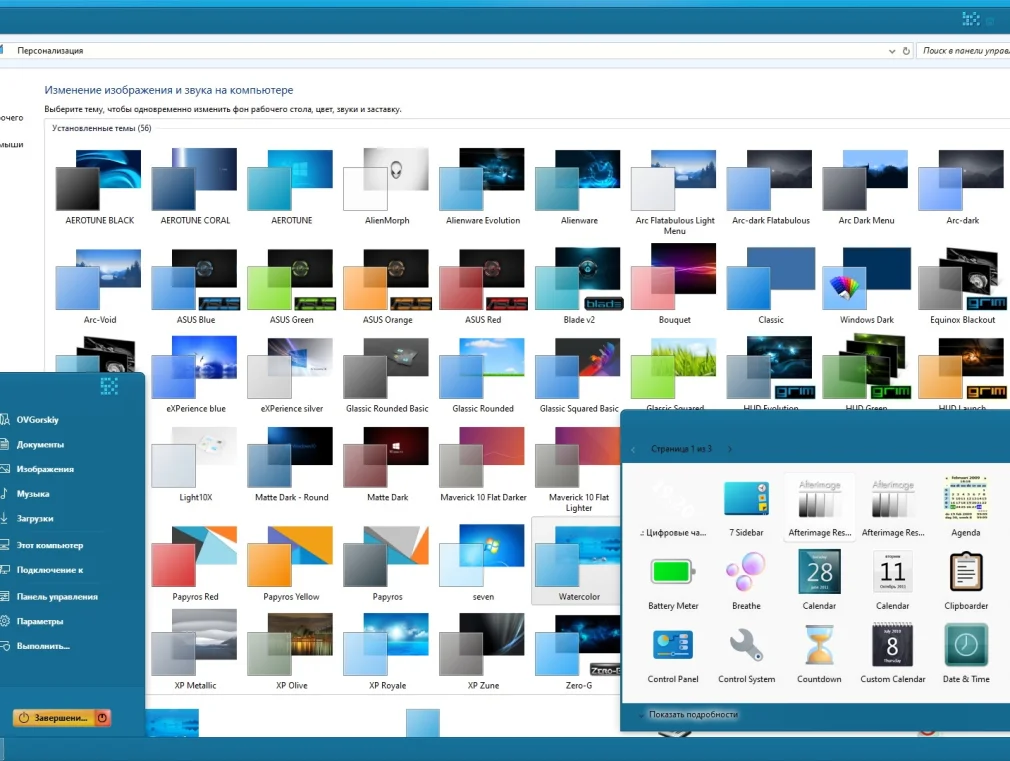Select the Countdown hourglass gadget
This screenshot has width=1010, height=761.
click(819, 646)
